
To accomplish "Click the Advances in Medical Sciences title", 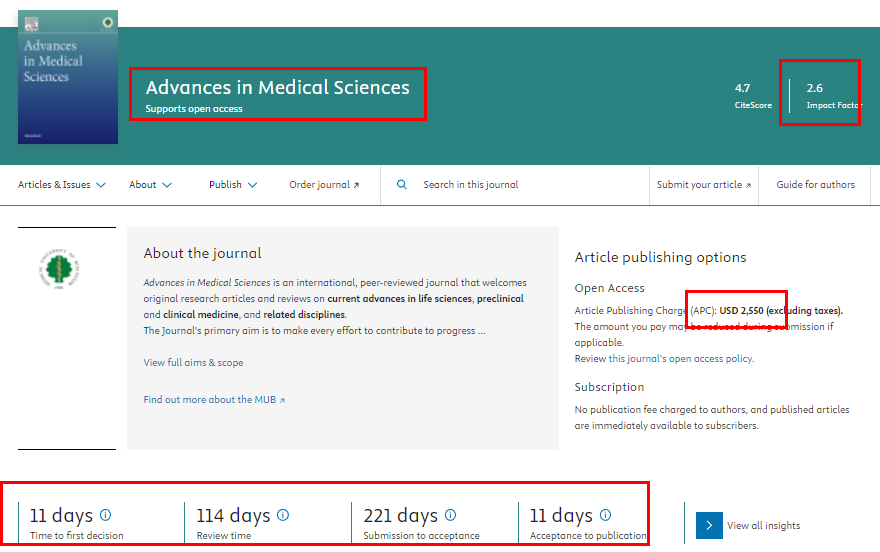I will [277, 88].
